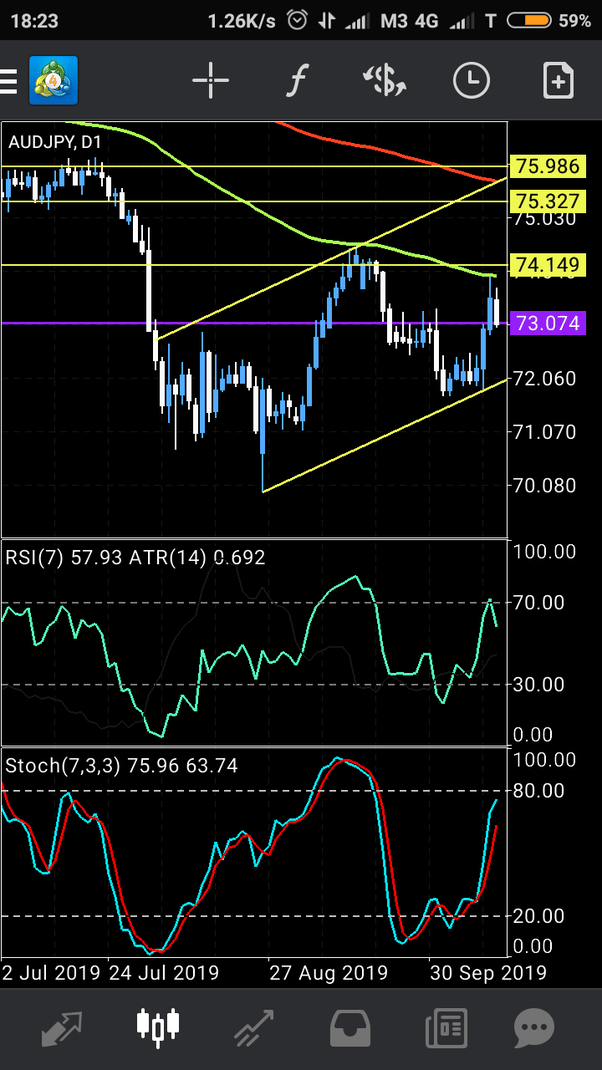Viewport: 602px width, 1070px height.
Task: Tap the Stoch(7,3,3) indicator label
Action: 121,766
